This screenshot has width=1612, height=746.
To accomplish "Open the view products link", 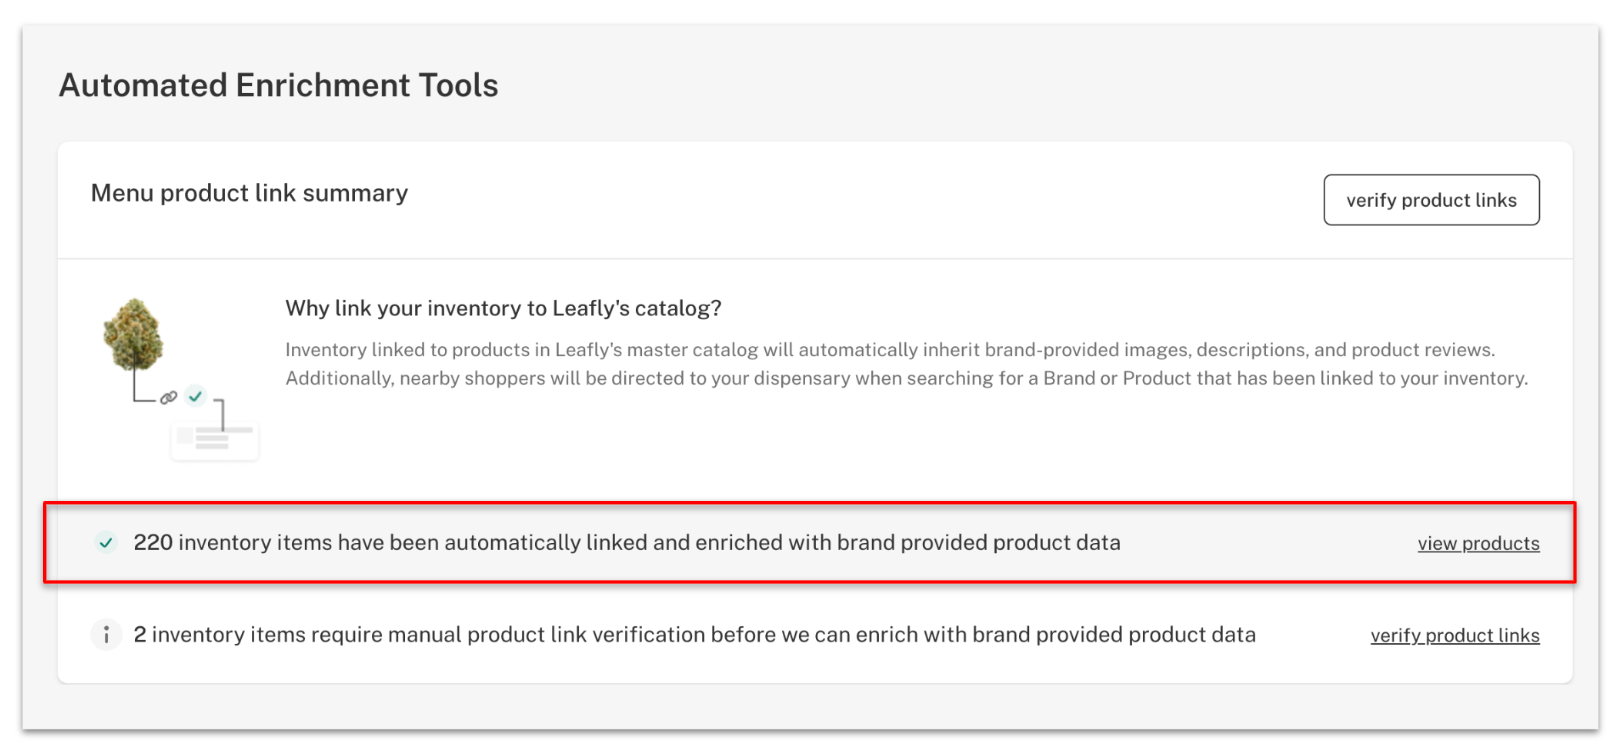I will coord(1478,543).
